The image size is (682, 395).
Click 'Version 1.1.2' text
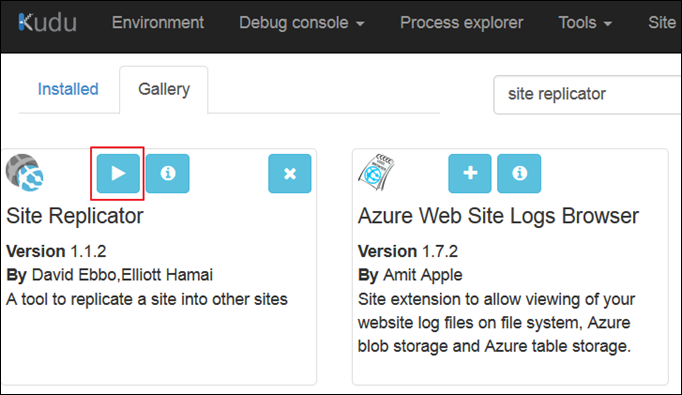point(56,251)
